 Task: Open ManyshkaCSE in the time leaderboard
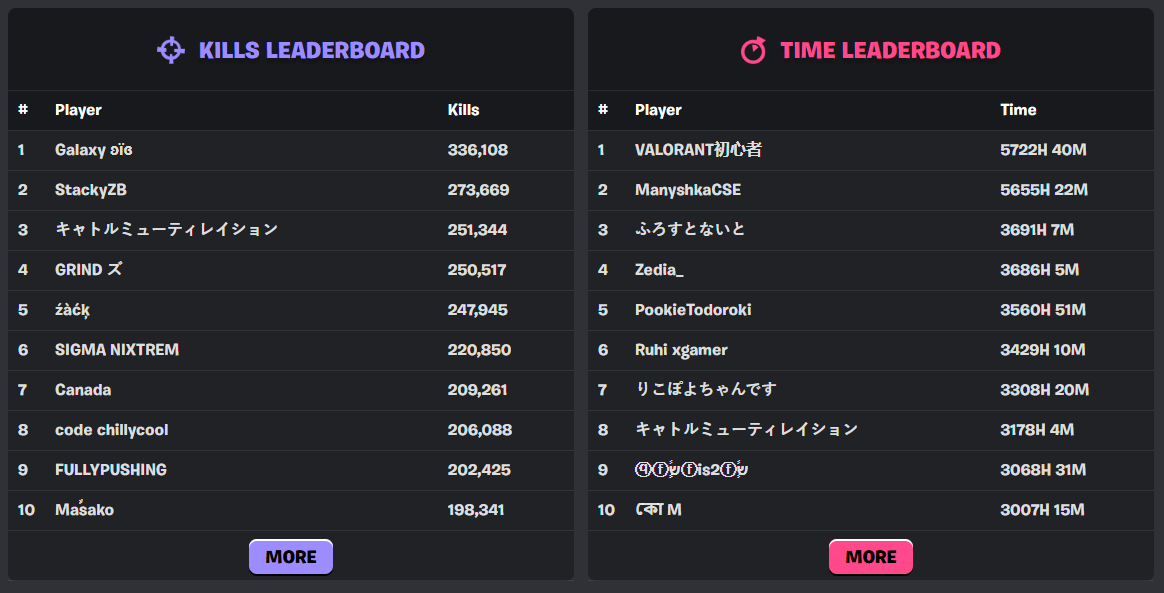tap(688, 190)
